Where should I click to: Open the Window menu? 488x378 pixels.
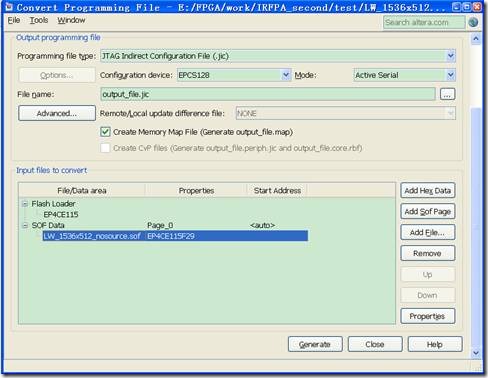point(71,20)
